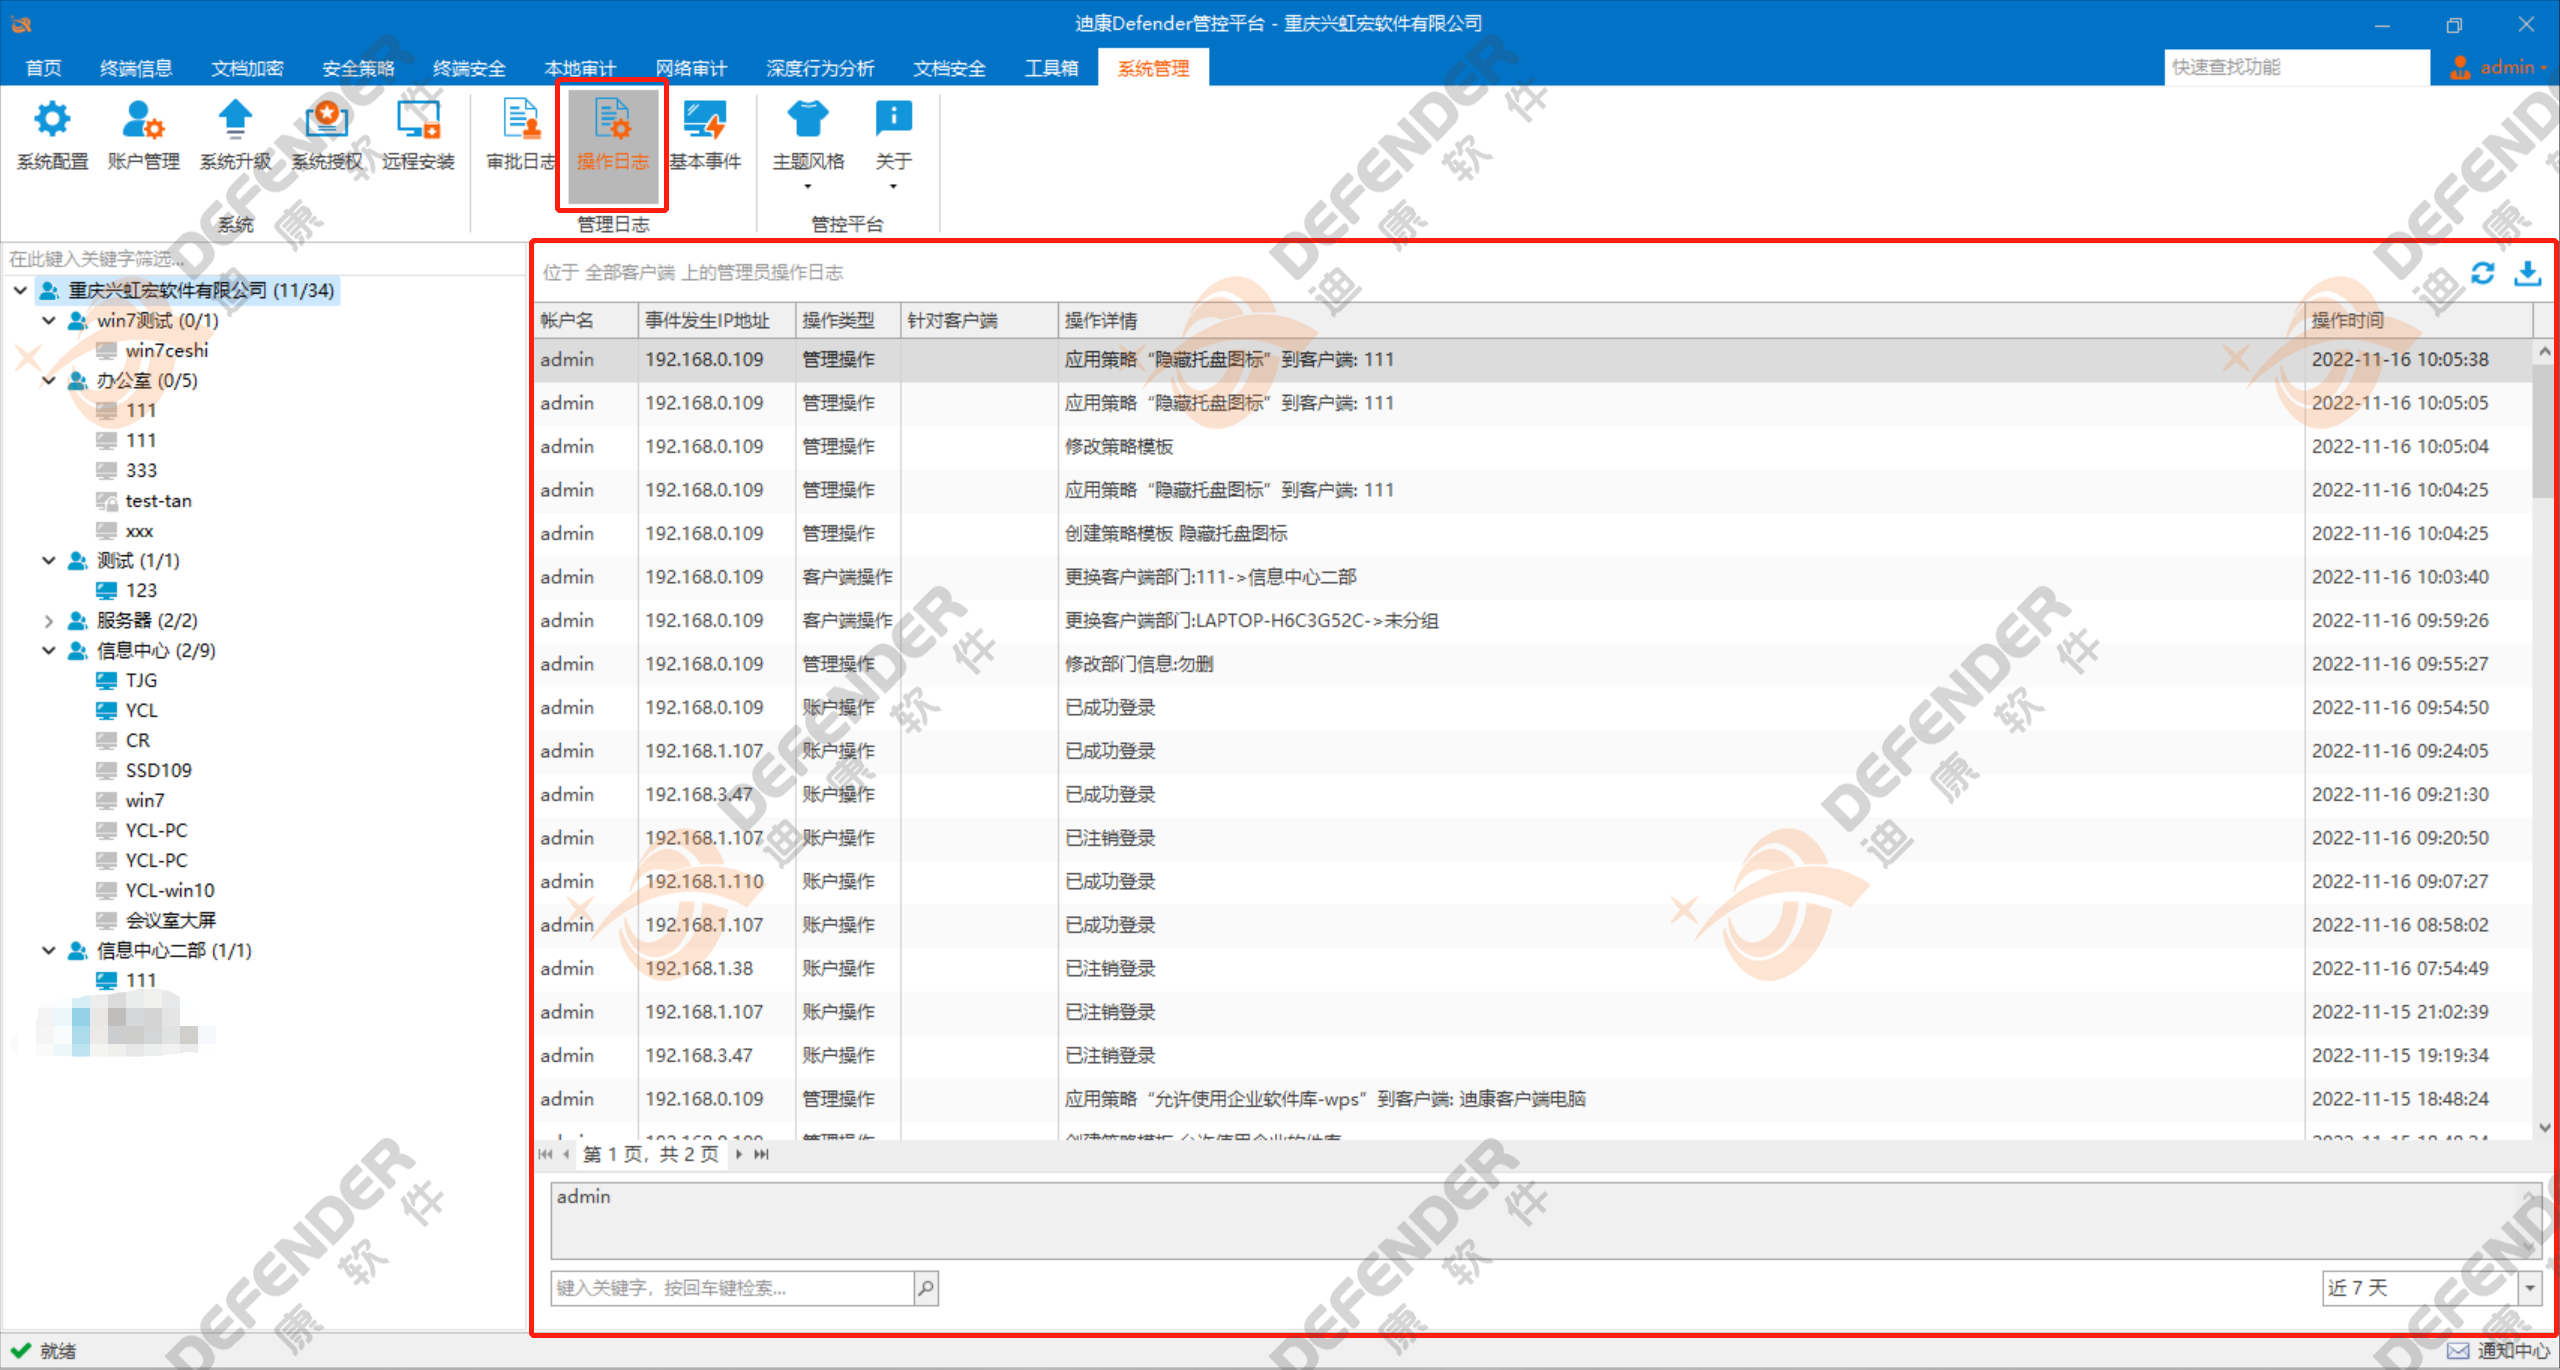Go to previous log page
Image resolution: width=2560 pixels, height=1370 pixels.
point(566,1154)
